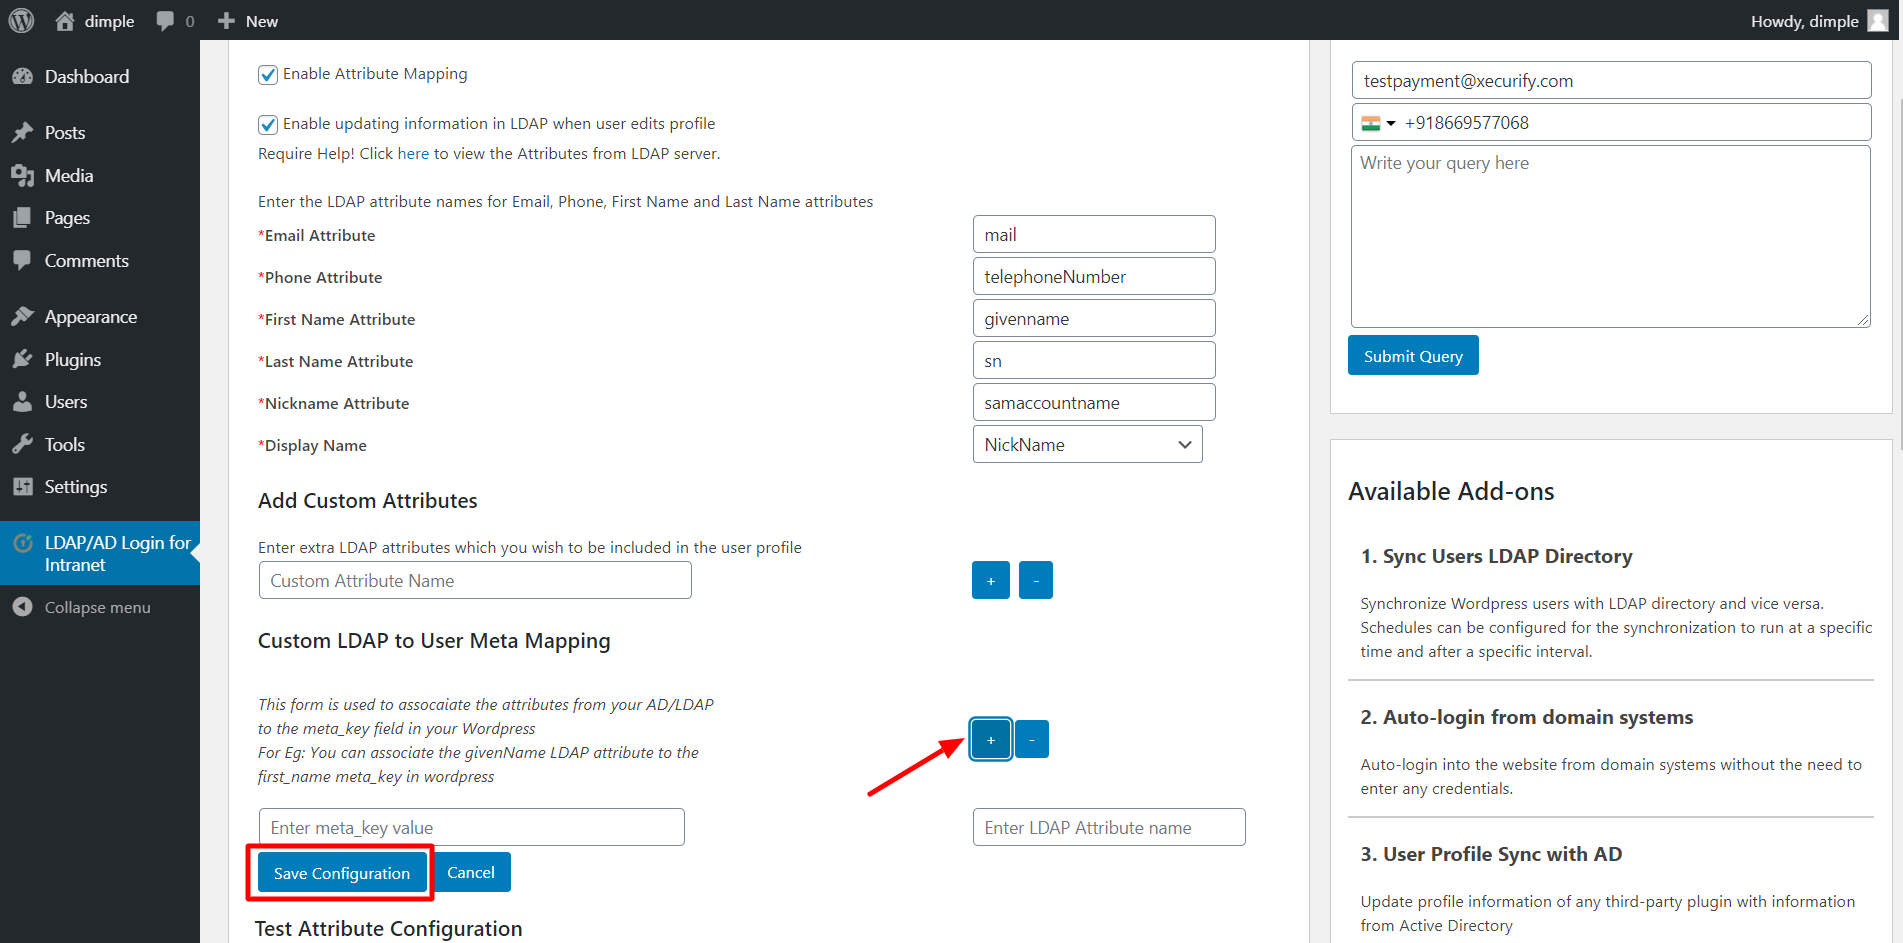Open the here link to view LDAP attributes

[411, 153]
